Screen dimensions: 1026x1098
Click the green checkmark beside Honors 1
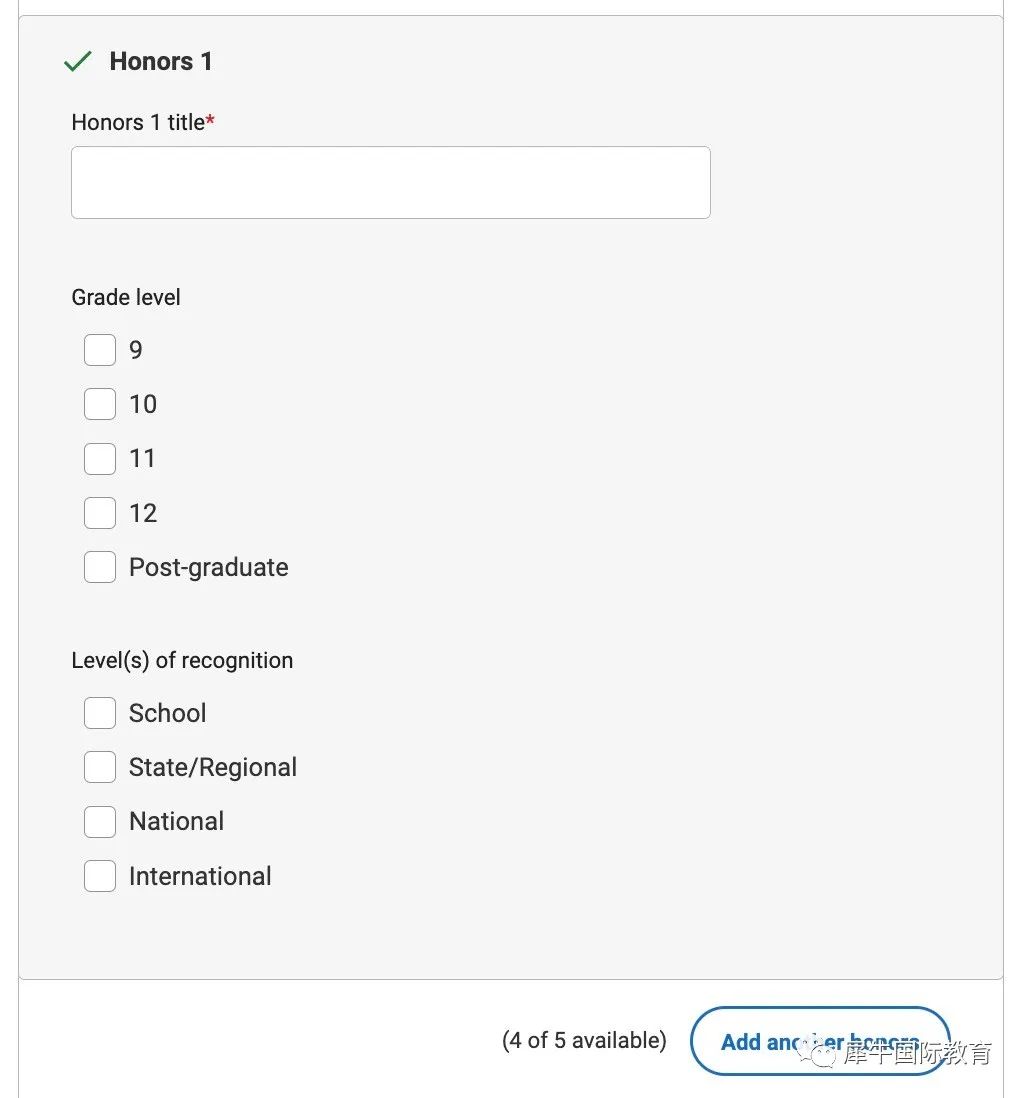78,62
